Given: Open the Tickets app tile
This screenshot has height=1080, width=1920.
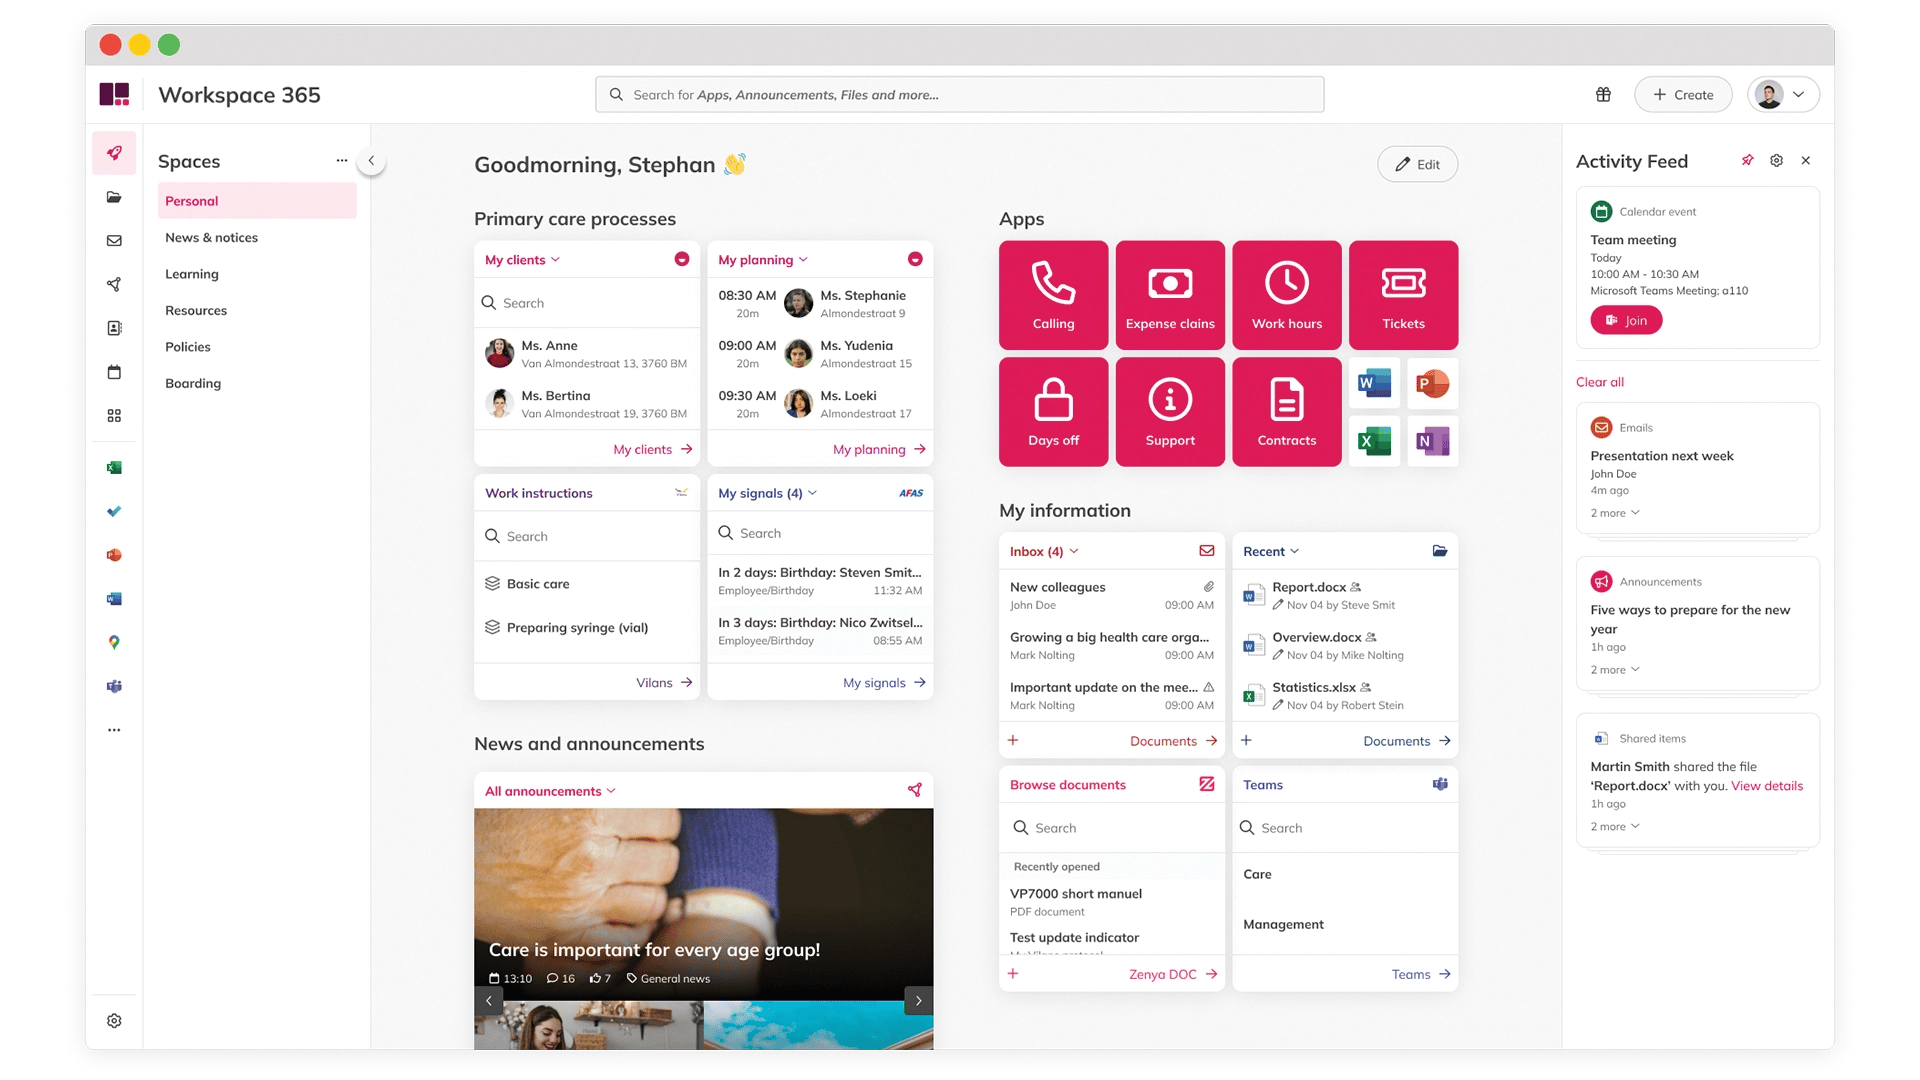Looking at the screenshot, I should (x=1403, y=295).
